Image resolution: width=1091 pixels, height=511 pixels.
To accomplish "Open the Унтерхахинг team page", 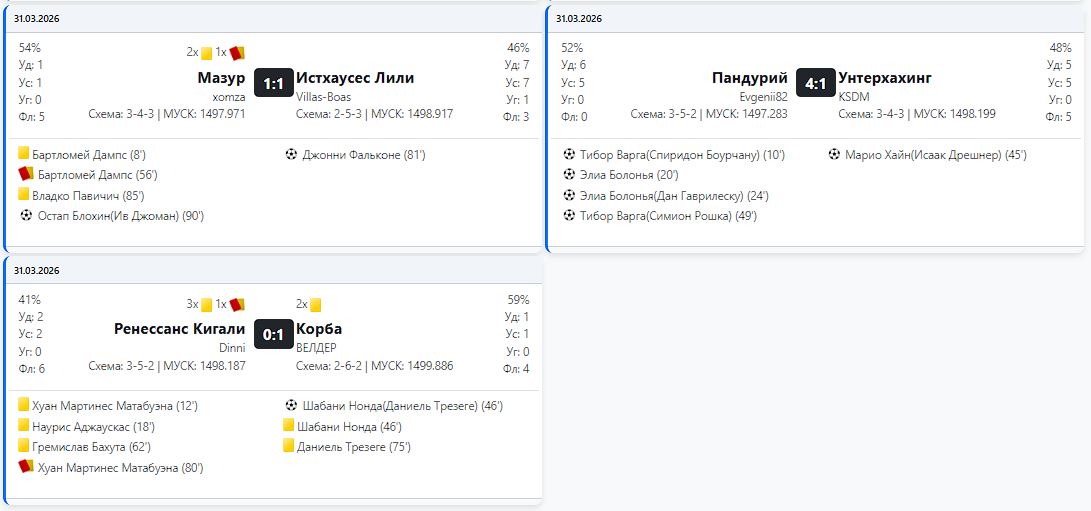I will [884, 78].
